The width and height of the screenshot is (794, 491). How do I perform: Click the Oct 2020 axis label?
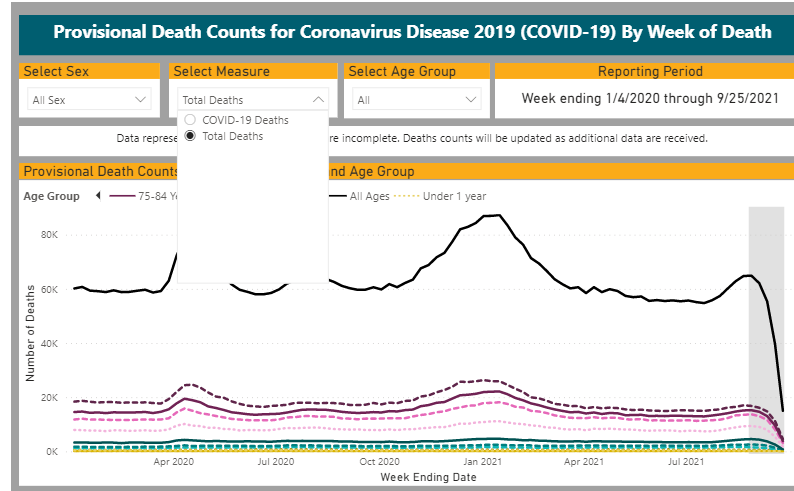(x=380, y=463)
